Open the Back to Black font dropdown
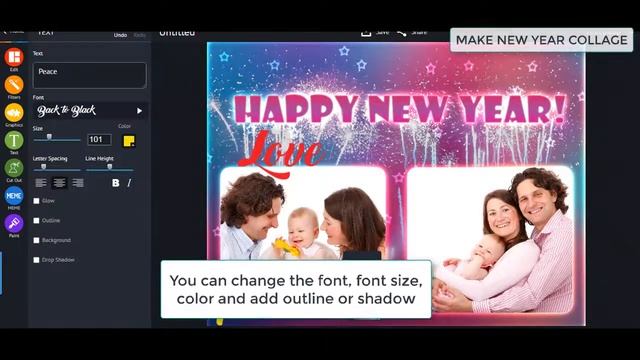This screenshot has width=640, height=360. (90, 111)
